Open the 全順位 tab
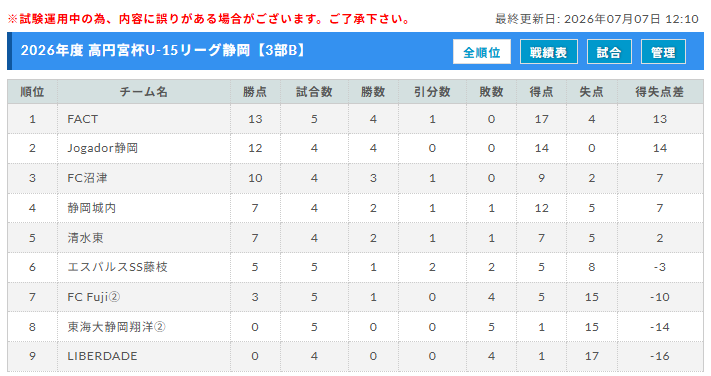 482,52
